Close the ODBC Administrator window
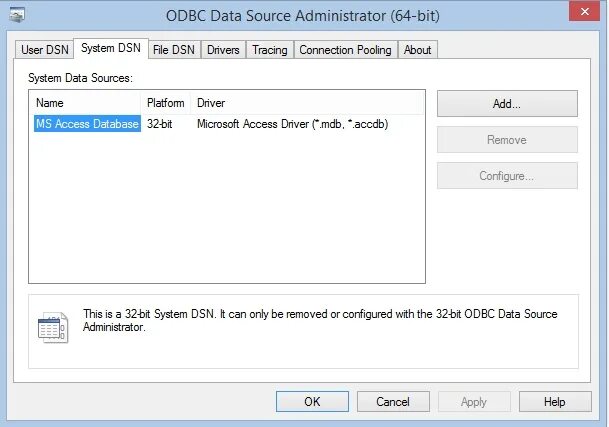 click(x=585, y=11)
